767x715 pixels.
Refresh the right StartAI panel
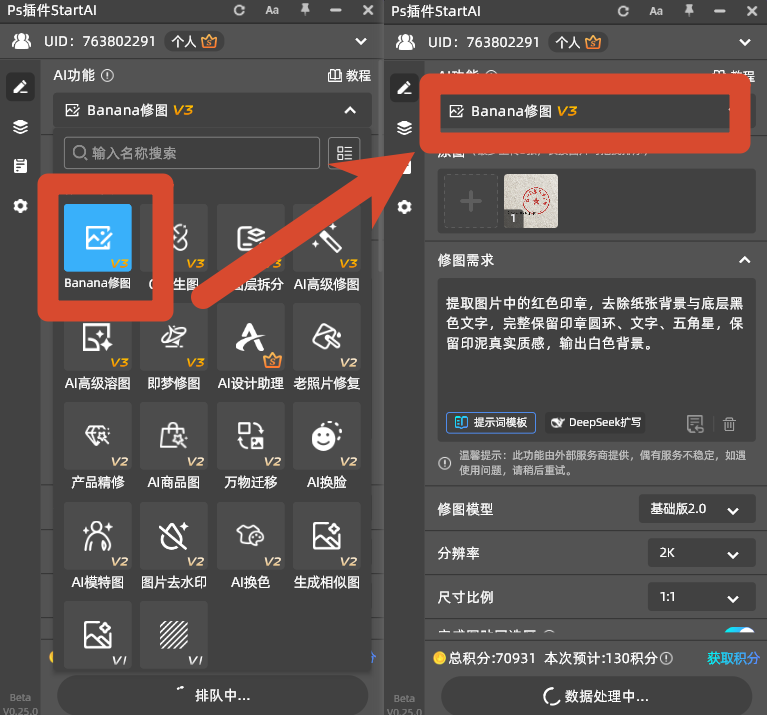(x=623, y=11)
